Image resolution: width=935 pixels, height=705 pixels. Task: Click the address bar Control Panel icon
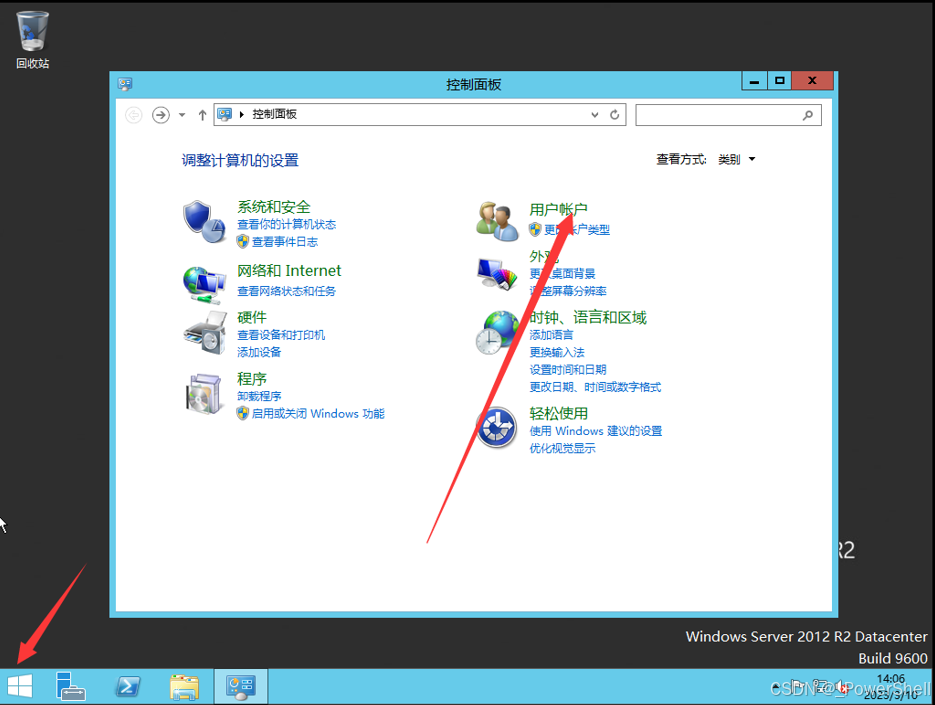224,115
